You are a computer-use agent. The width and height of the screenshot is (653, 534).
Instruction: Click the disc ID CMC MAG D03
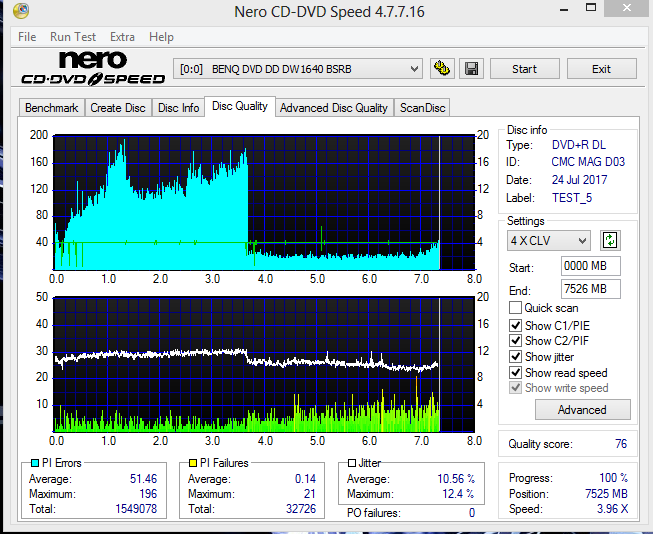click(x=588, y=162)
